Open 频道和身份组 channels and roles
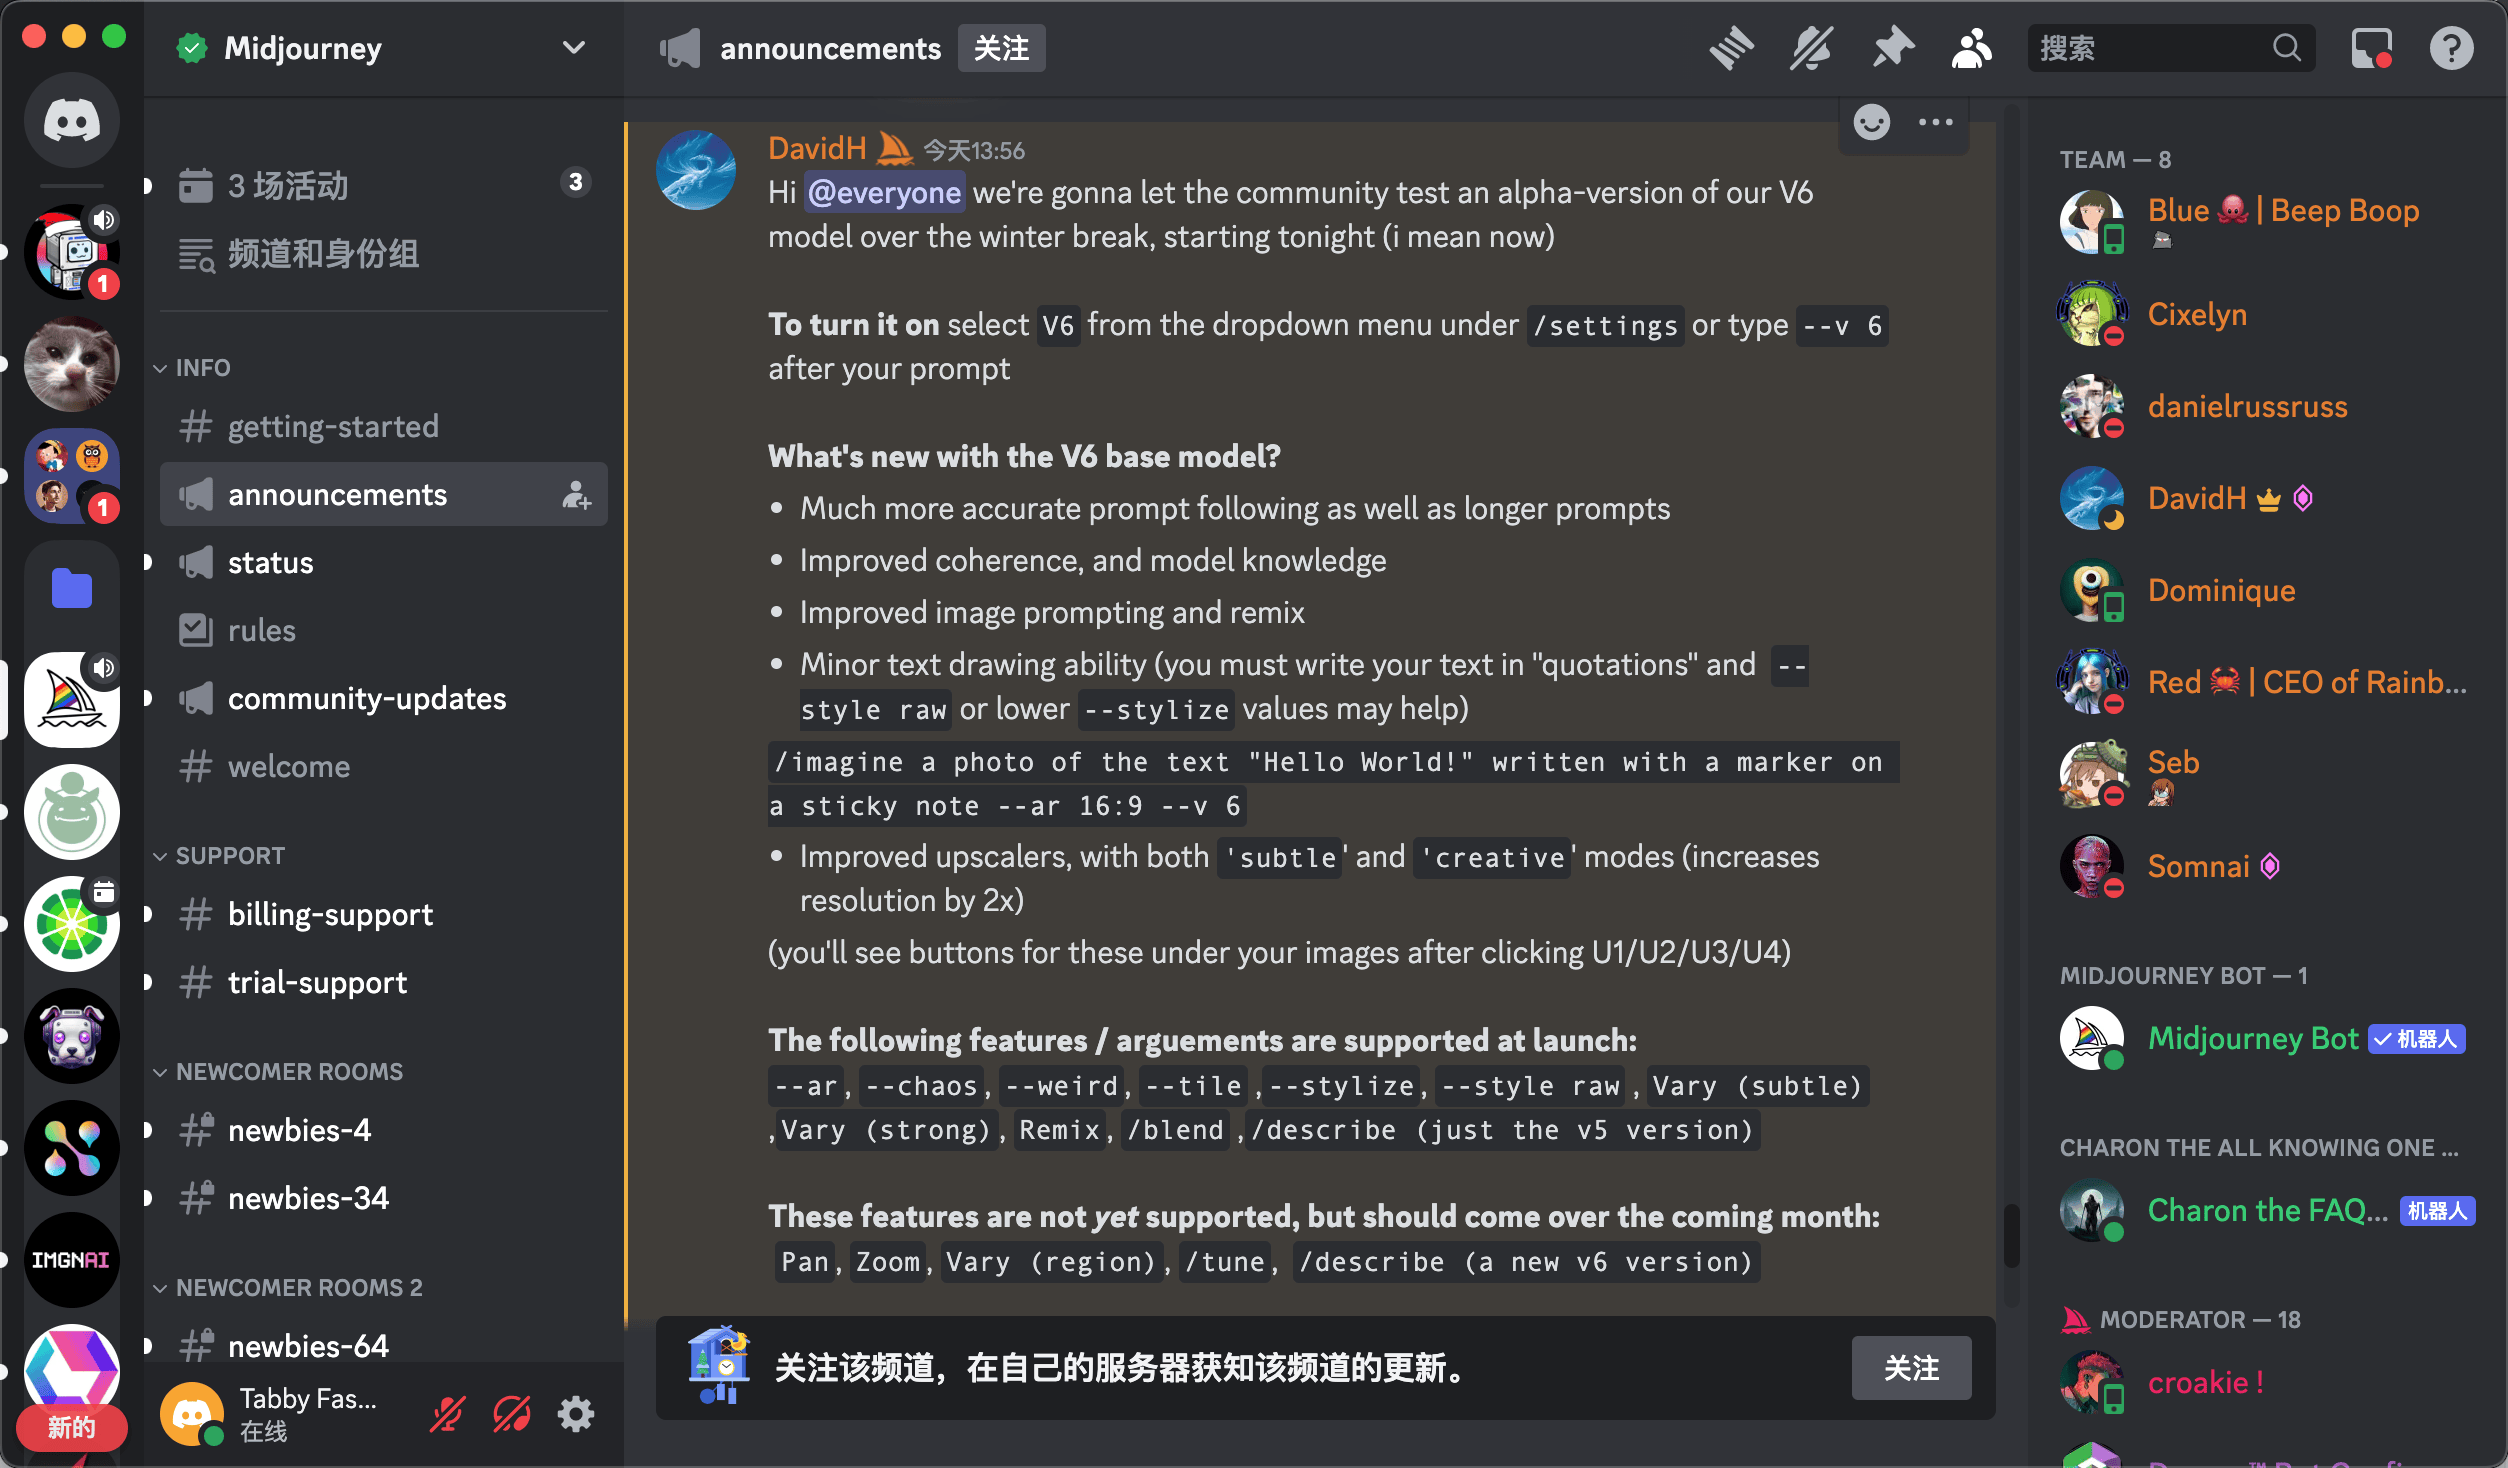Viewport: 2508px width, 1468px height. click(x=384, y=254)
